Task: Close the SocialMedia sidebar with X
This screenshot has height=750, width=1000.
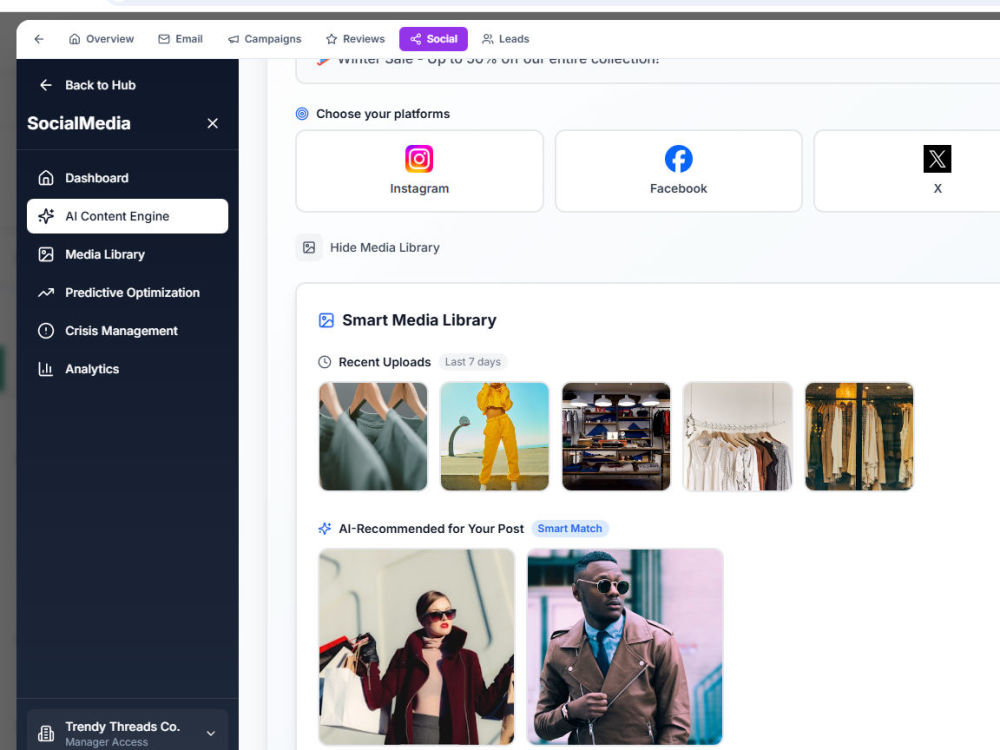Action: [212, 123]
